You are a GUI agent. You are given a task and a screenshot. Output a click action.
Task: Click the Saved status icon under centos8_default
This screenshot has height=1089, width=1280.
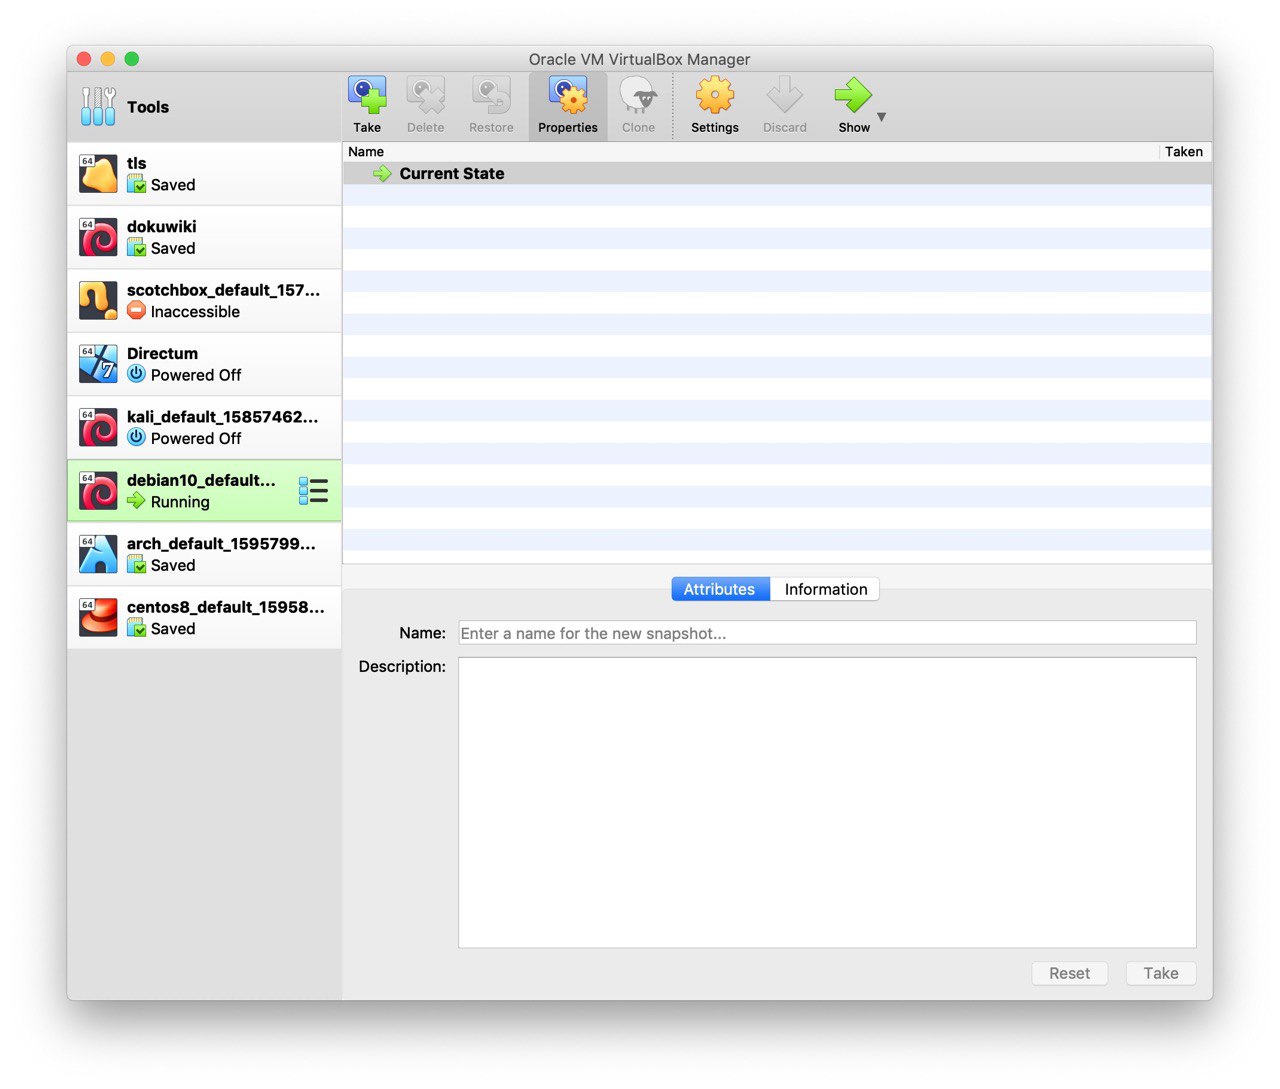point(137,628)
